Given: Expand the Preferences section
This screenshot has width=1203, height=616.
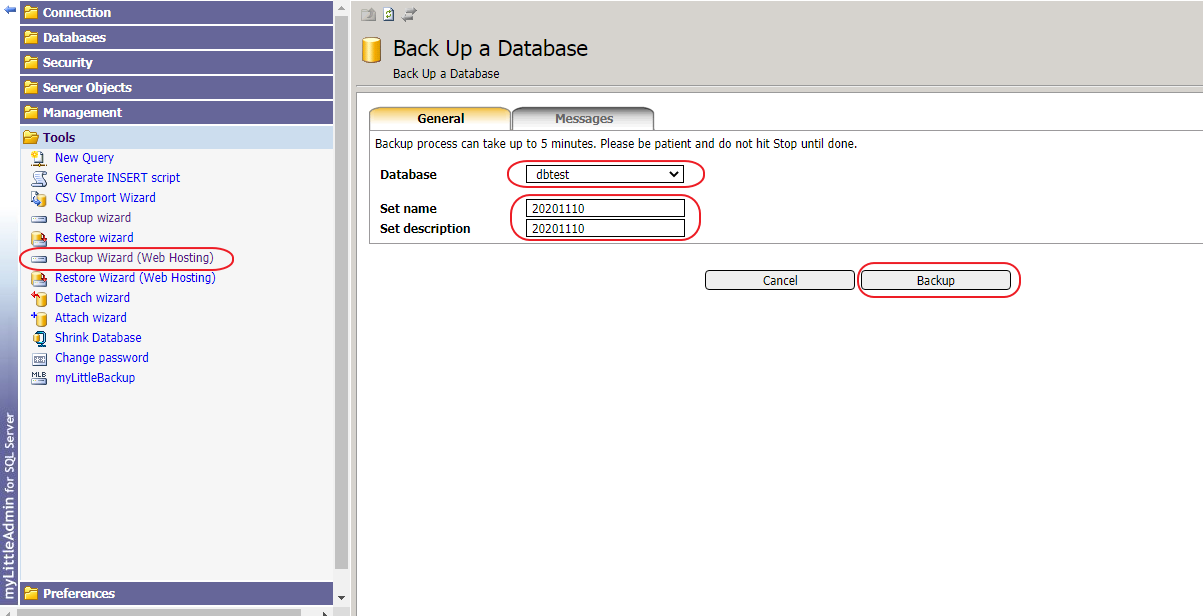Looking at the screenshot, I should click(79, 593).
